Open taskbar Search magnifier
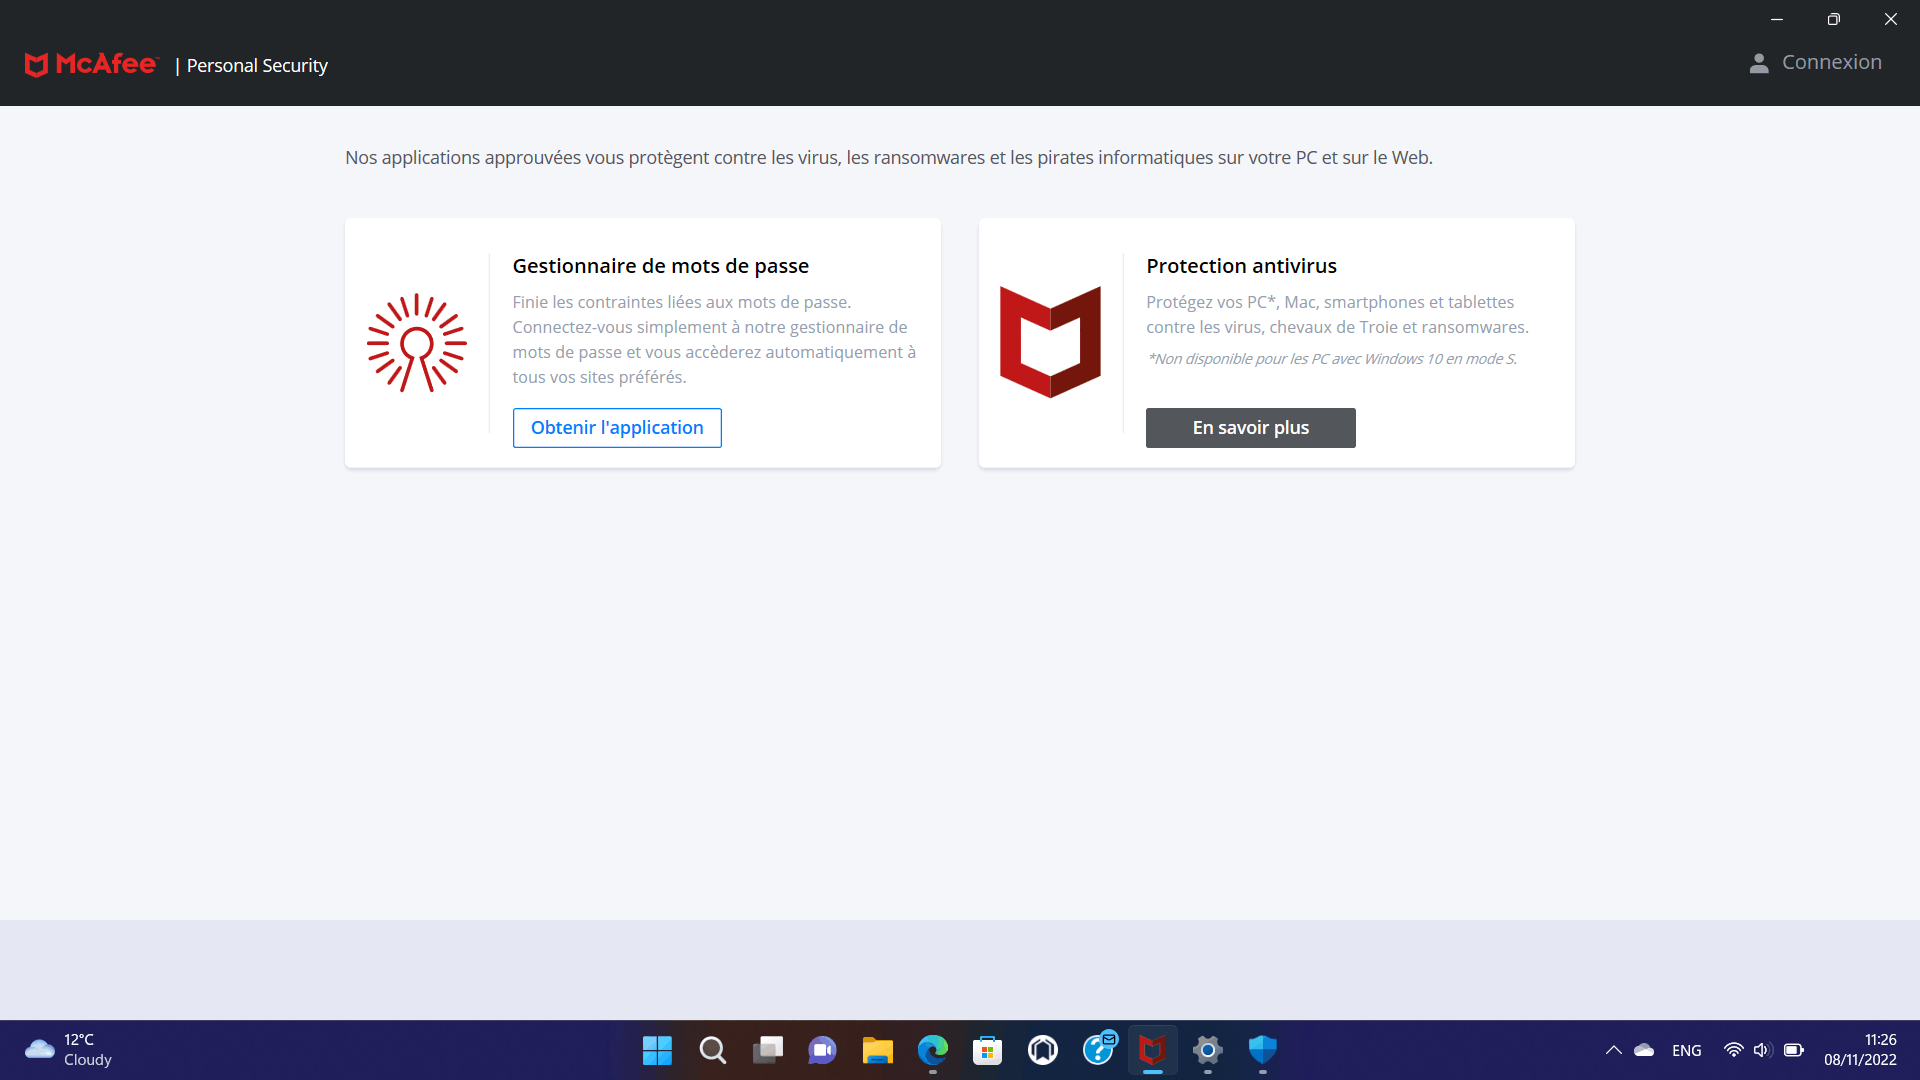Image resolution: width=1920 pixels, height=1080 pixels. (712, 1050)
